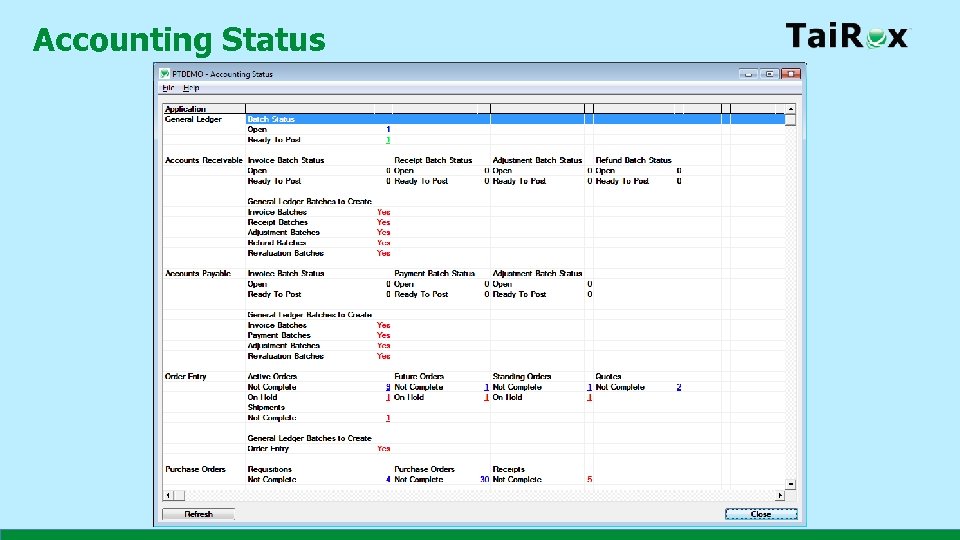Click the Accounting Status window title icon
960x540 pixels.
[x=165, y=73]
